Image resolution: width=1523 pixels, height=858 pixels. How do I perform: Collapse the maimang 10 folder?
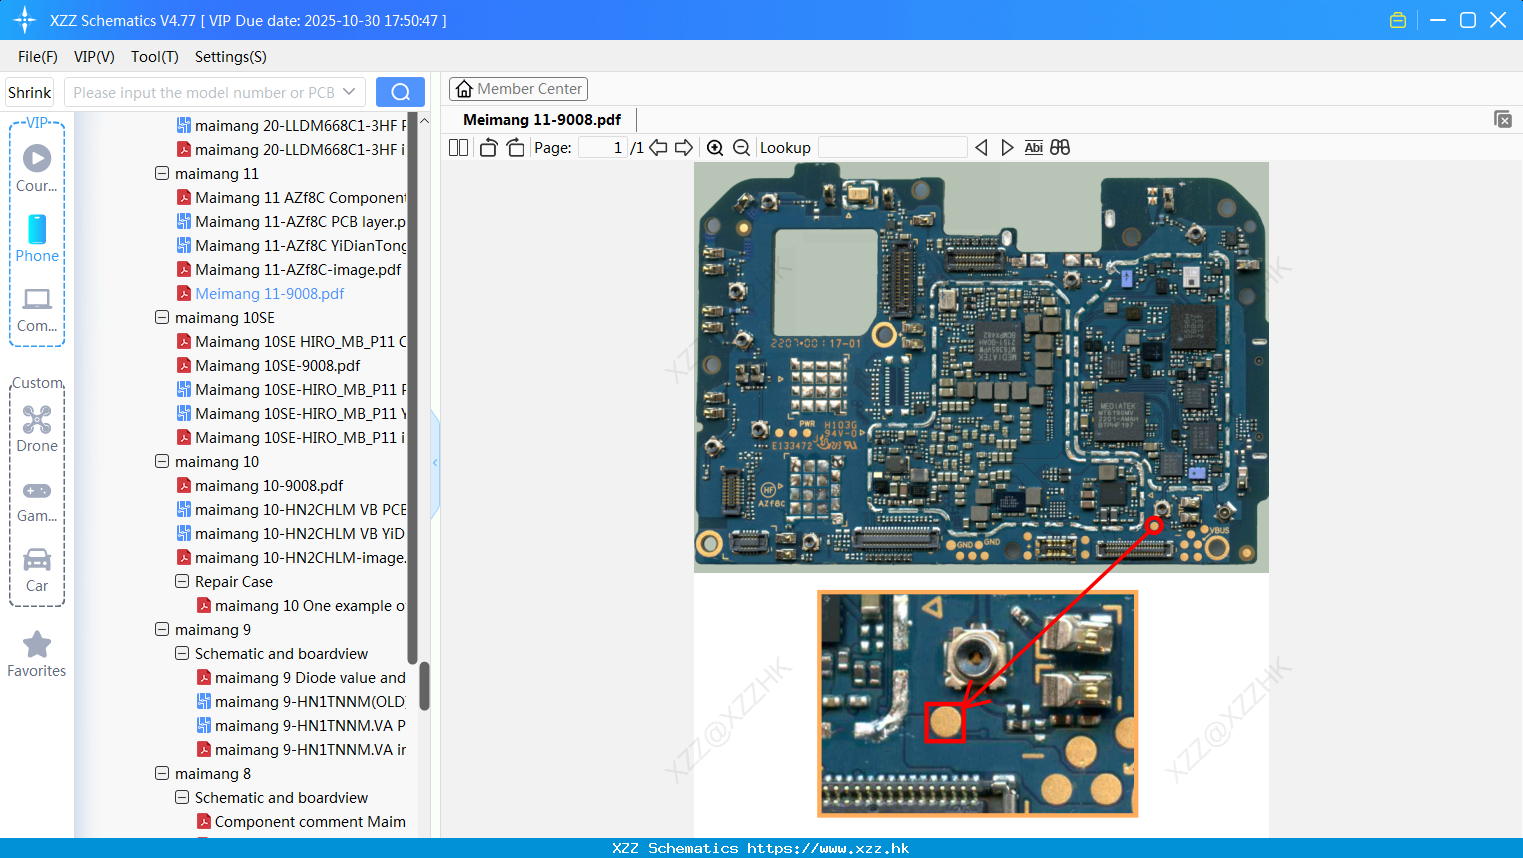pyautogui.click(x=162, y=461)
